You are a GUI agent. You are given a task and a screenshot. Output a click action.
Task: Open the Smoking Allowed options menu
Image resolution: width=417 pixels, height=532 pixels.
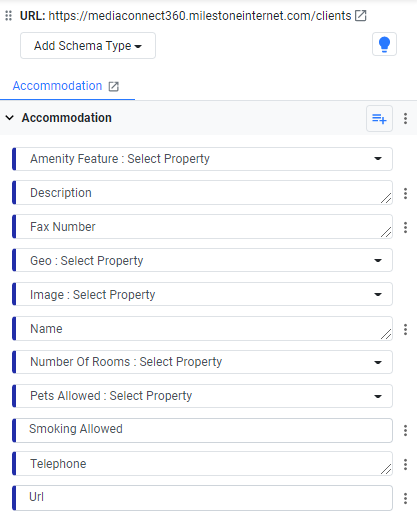pos(405,430)
